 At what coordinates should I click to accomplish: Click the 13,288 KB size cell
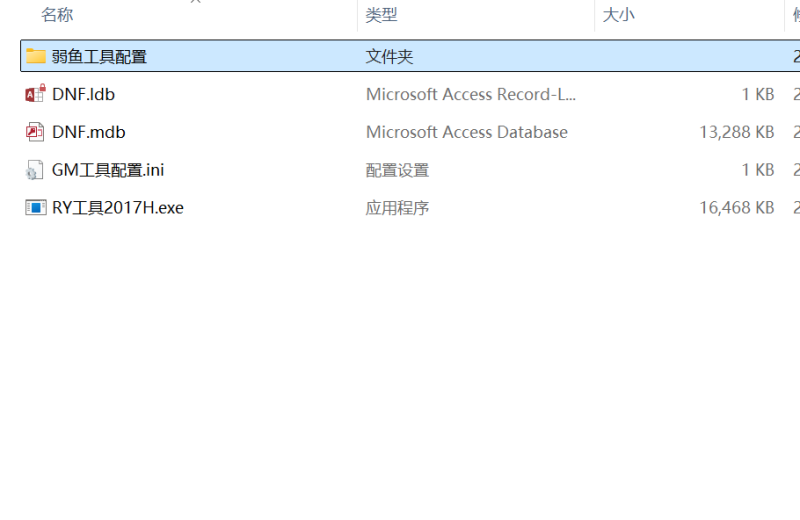737,132
